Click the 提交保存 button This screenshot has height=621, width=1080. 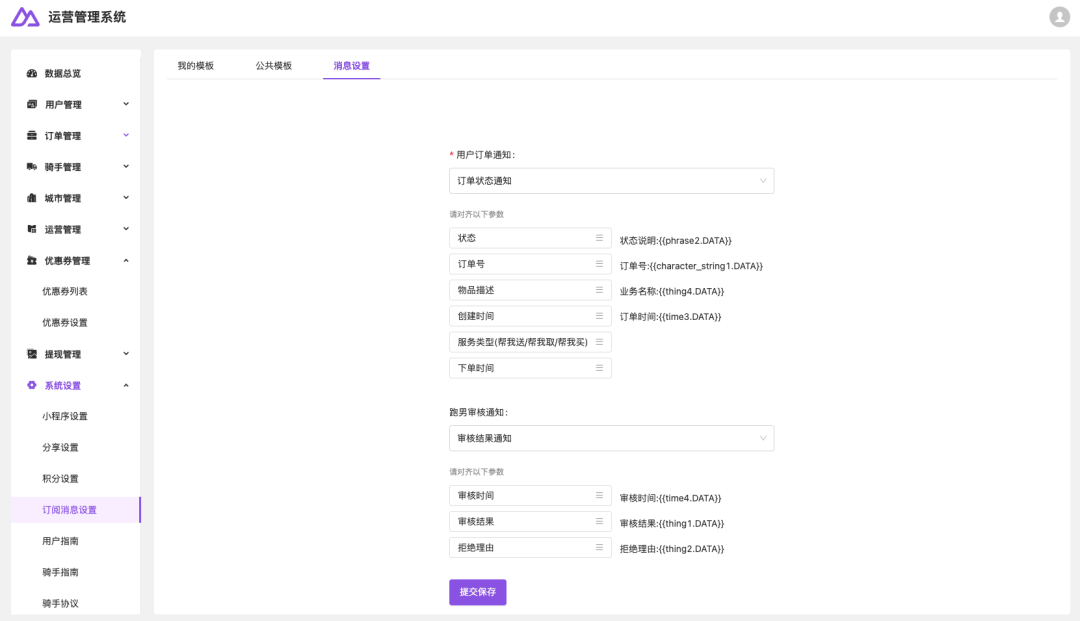click(477, 592)
